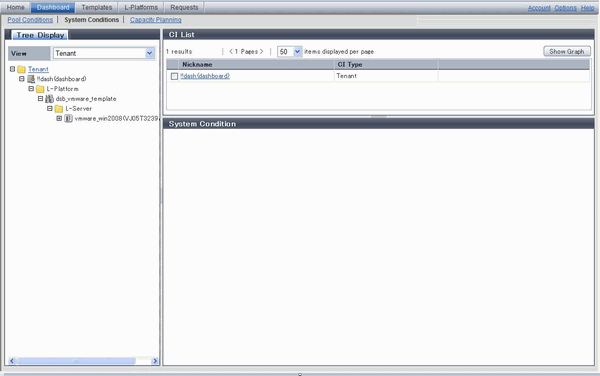600x376 pixels.
Task: Click the CI Type column header
Action: (x=386, y=65)
